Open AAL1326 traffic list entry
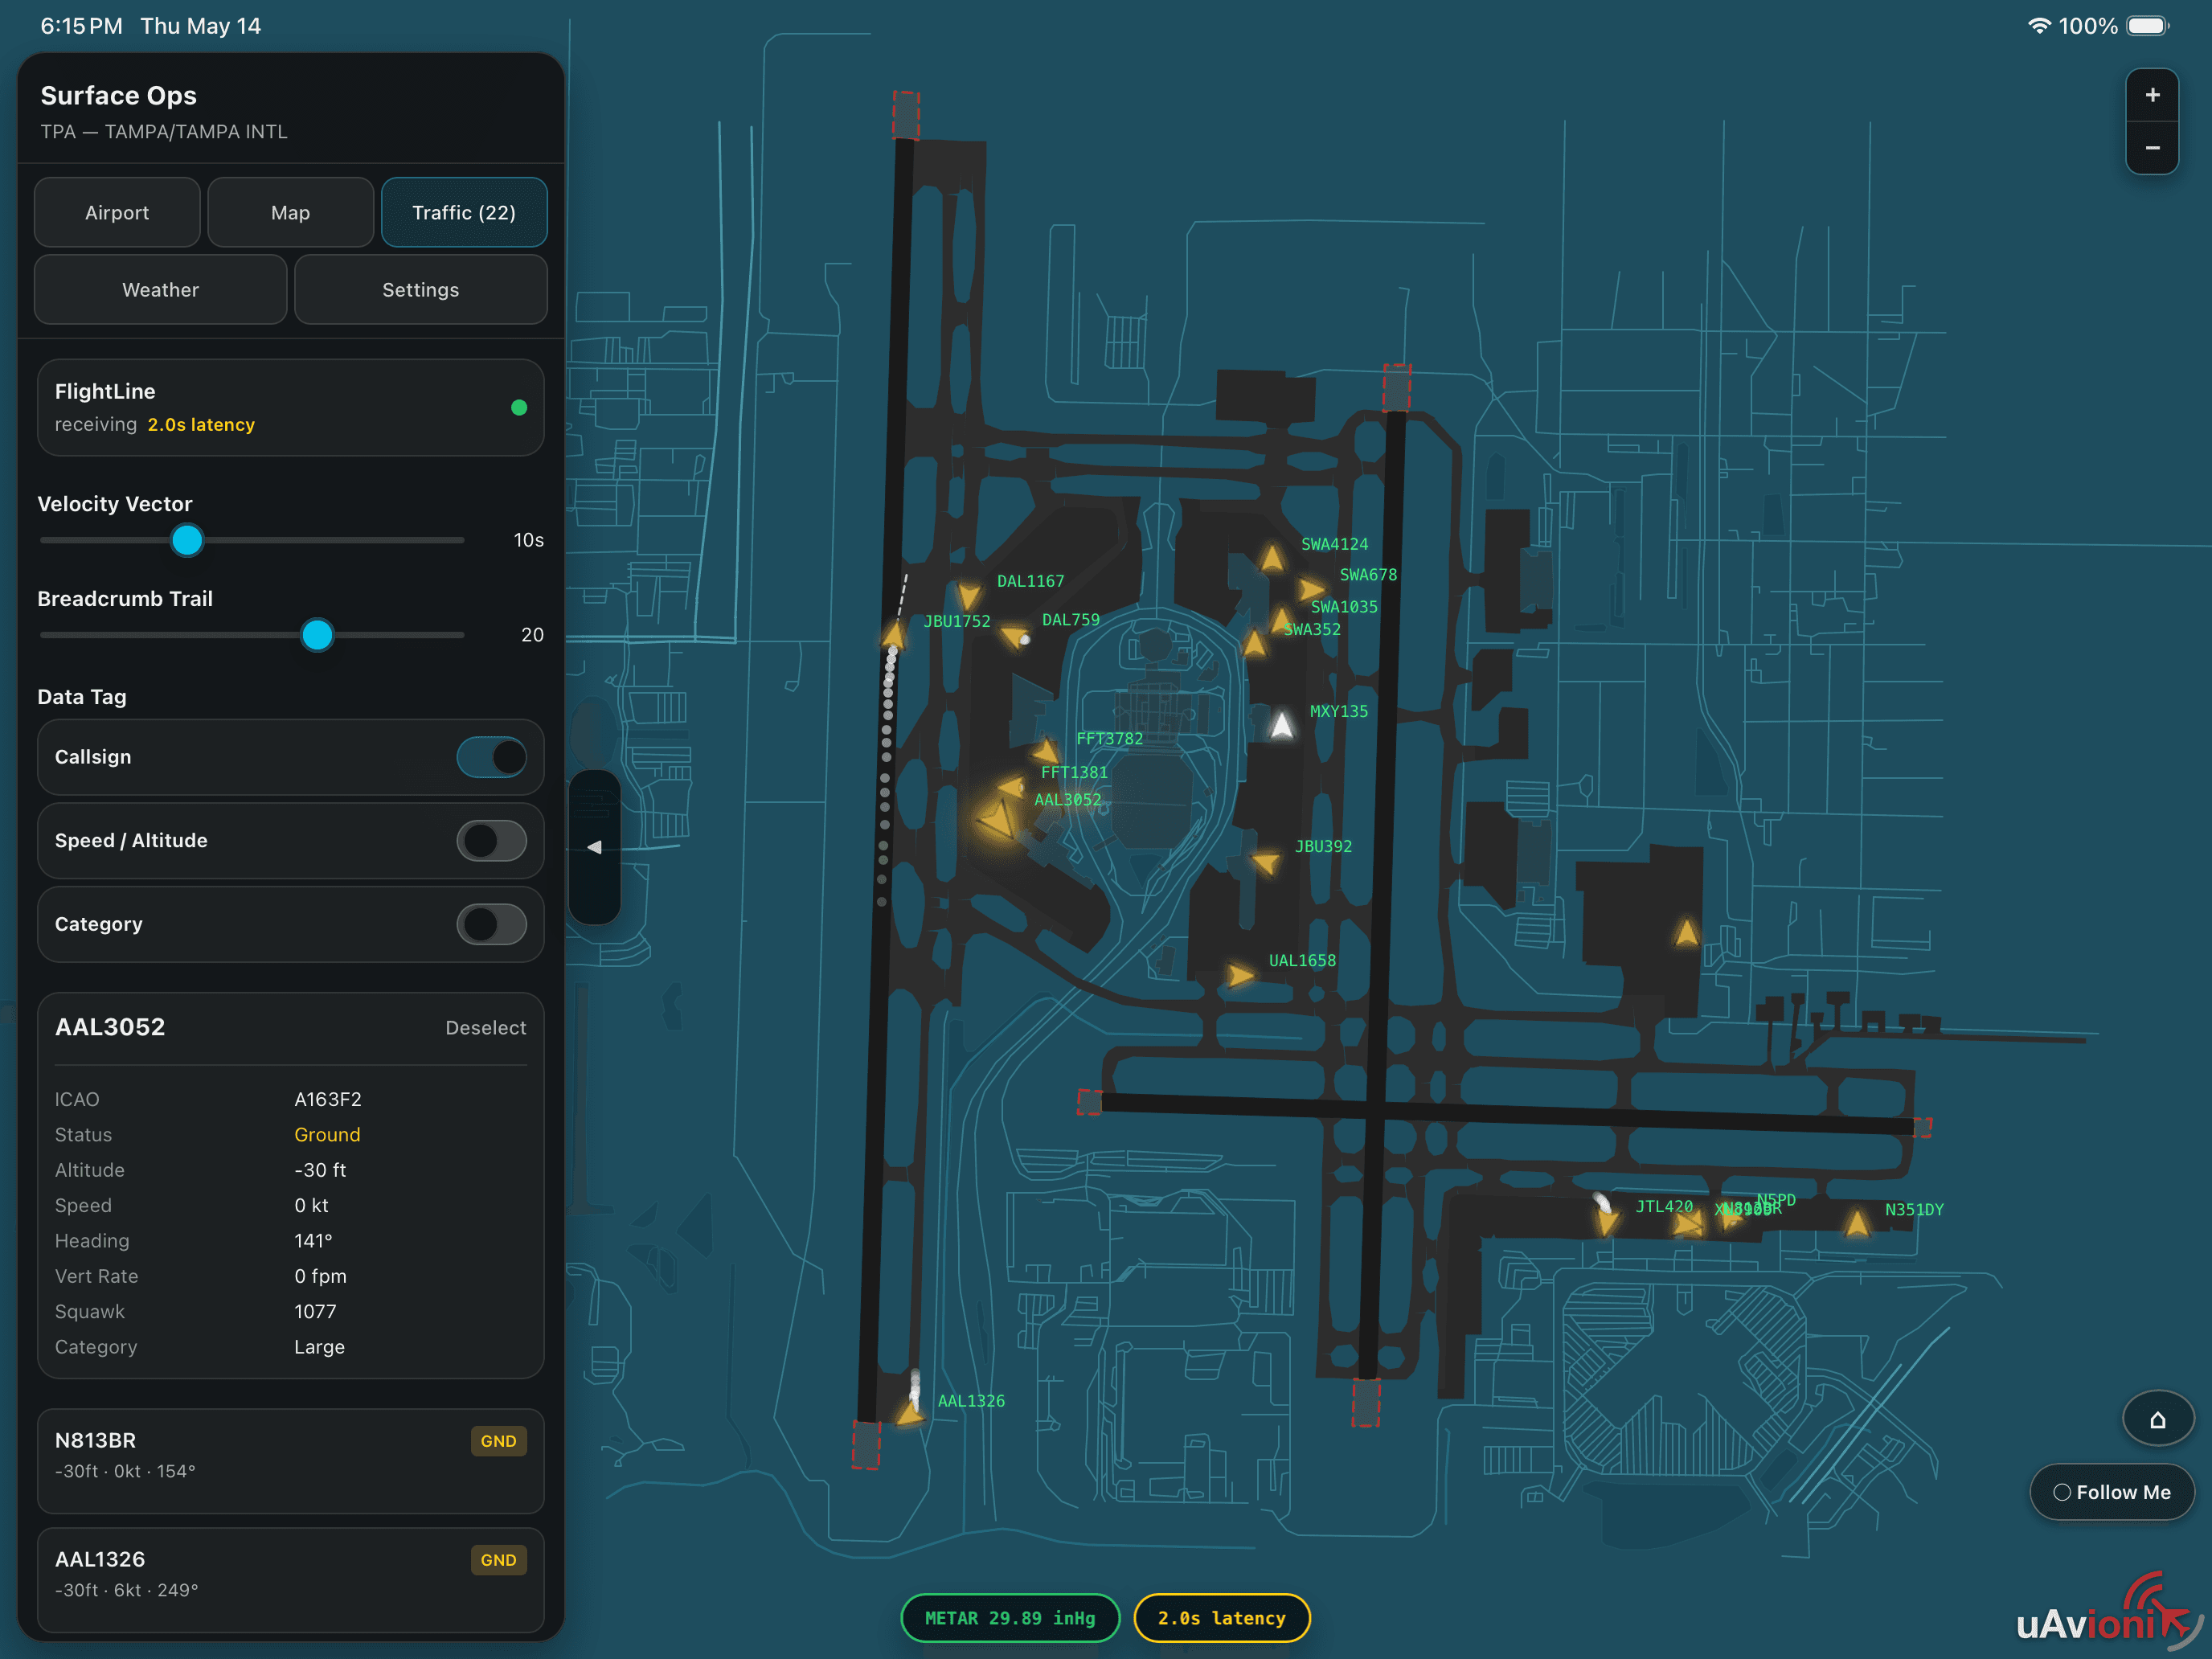The width and height of the screenshot is (2212, 1659). click(x=291, y=1579)
